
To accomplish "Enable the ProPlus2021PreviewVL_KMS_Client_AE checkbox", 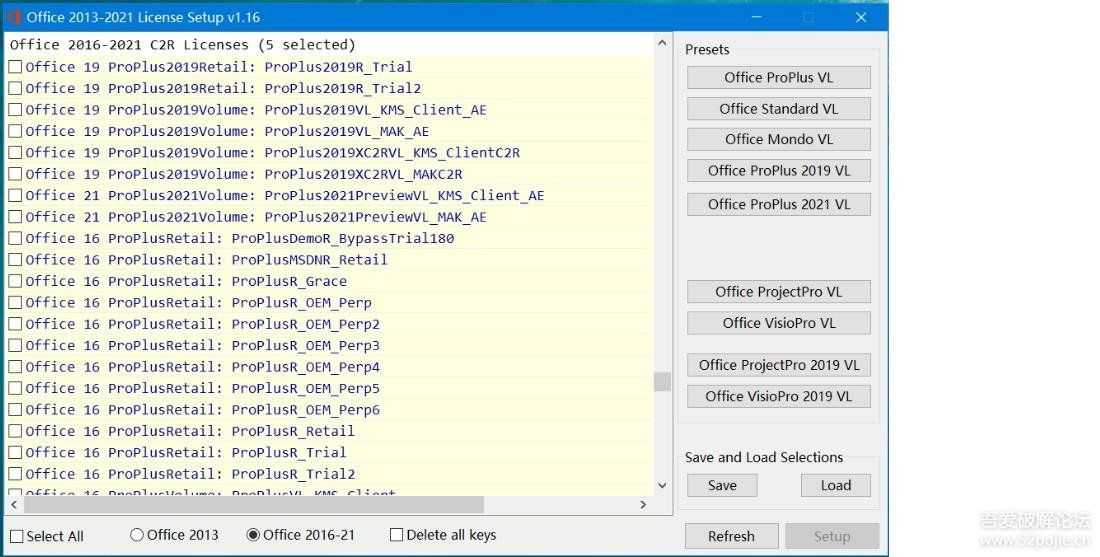I will [x=15, y=195].
